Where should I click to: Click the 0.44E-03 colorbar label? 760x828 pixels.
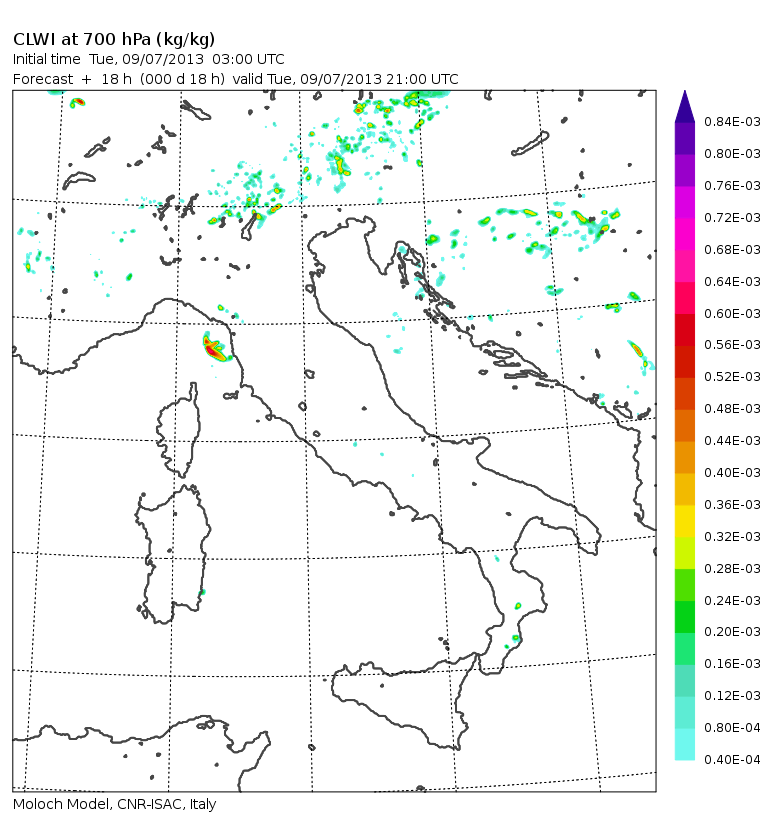point(732,440)
